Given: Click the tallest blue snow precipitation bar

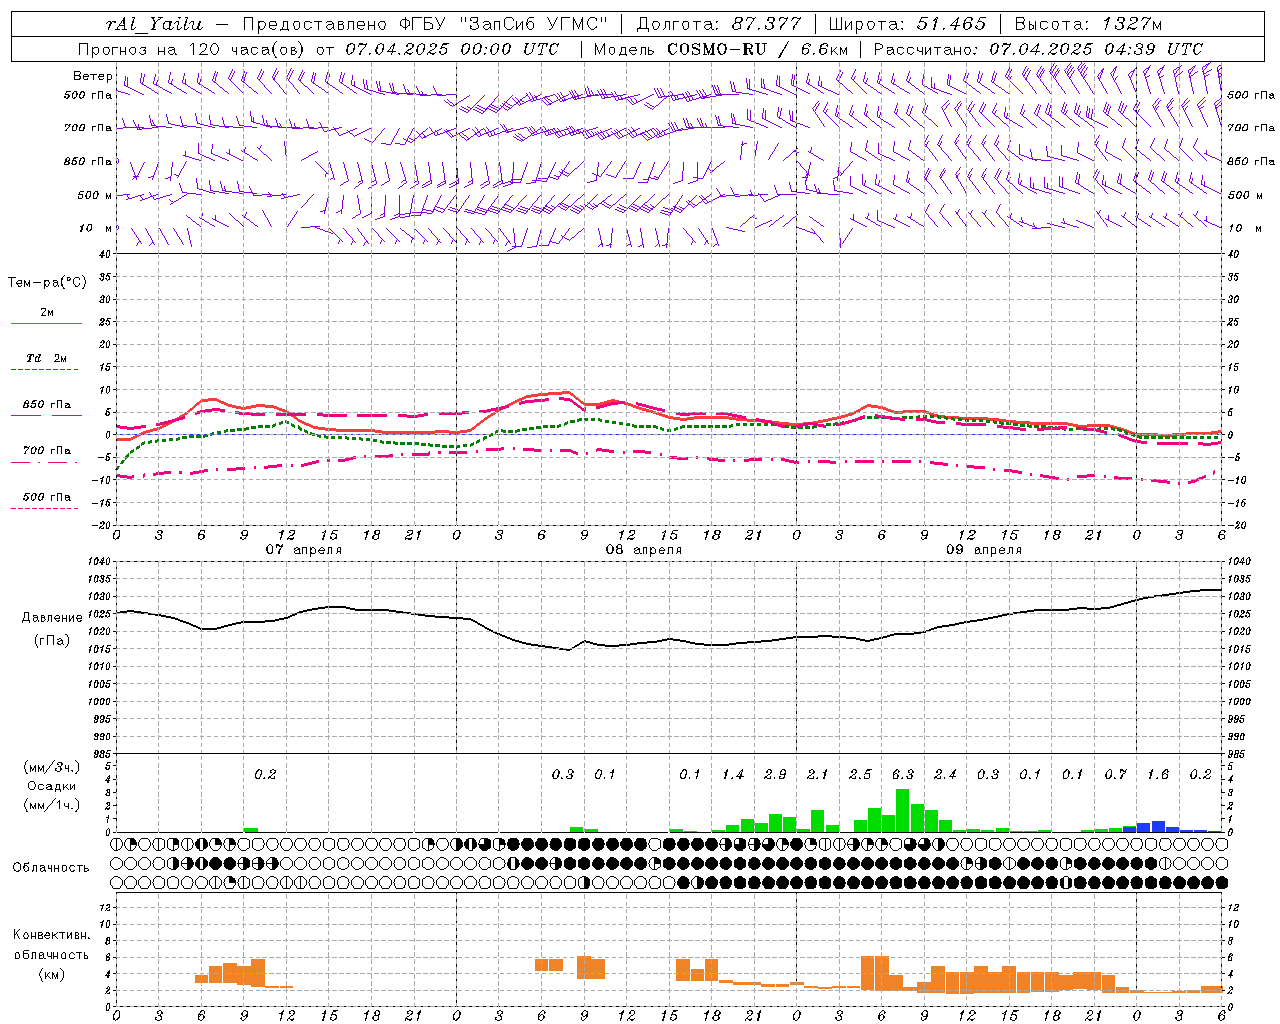Looking at the screenshot, I should [1158, 827].
